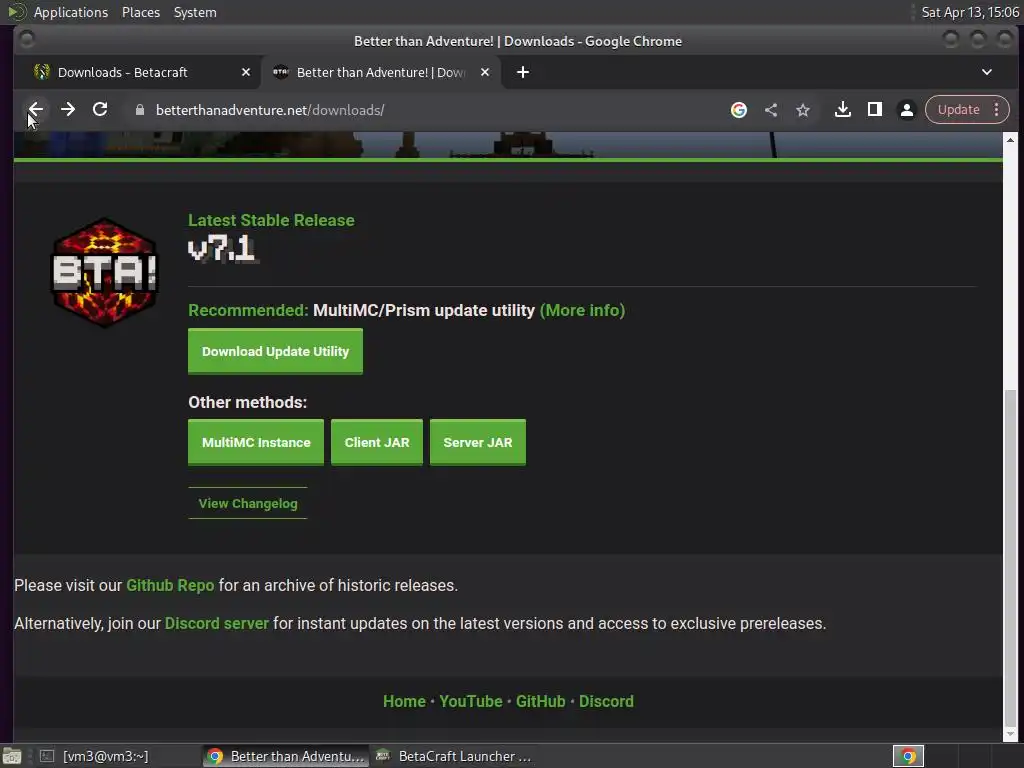Click the Update button in Chrome toolbar

[x=958, y=110]
